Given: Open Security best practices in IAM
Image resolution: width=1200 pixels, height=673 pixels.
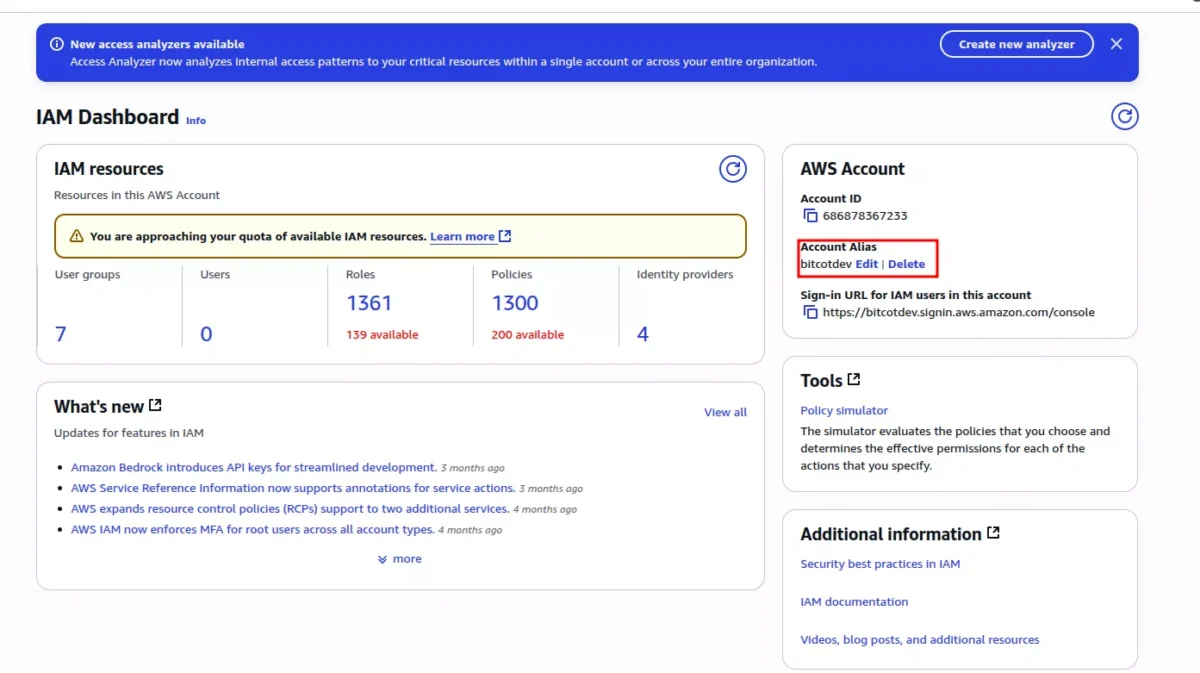Looking at the screenshot, I should [x=880, y=564].
